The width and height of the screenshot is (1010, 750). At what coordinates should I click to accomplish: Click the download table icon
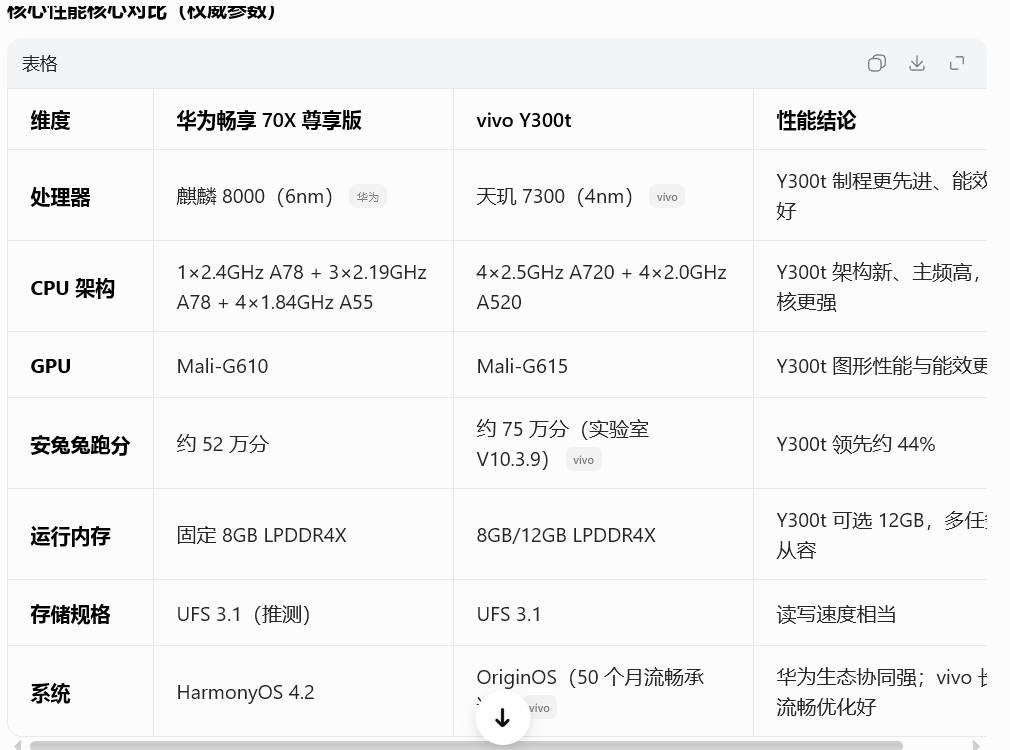click(917, 63)
